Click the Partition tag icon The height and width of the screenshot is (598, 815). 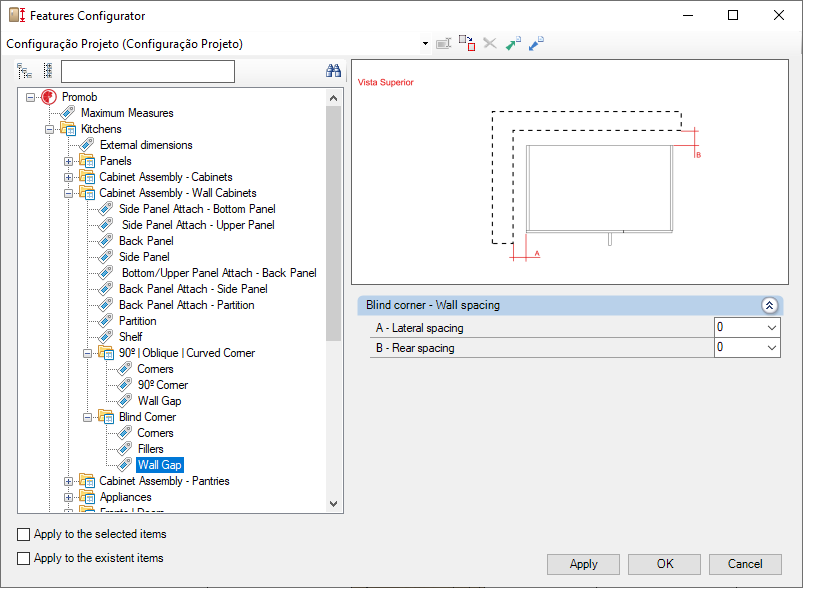tap(106, 321)
